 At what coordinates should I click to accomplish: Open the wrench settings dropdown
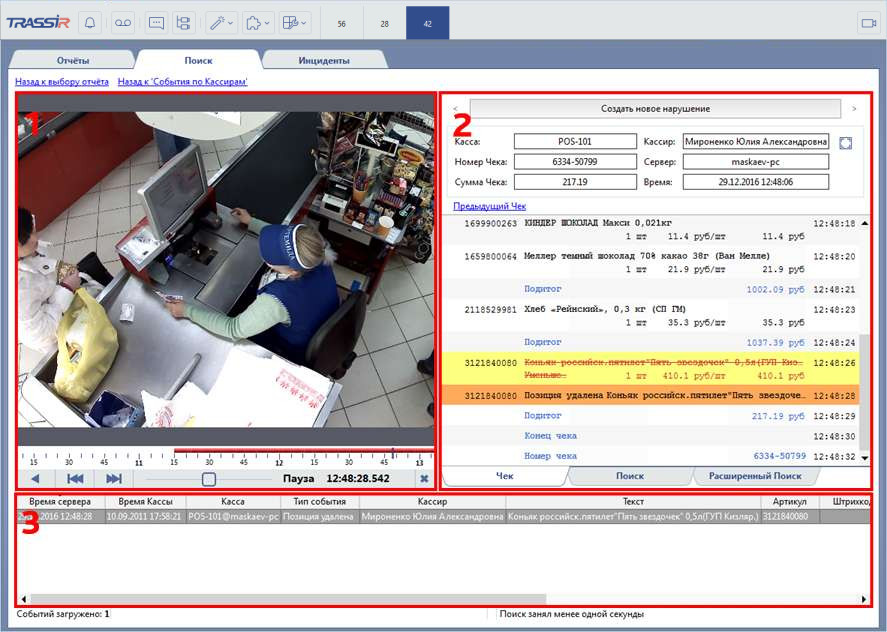[x=220, y=22]
